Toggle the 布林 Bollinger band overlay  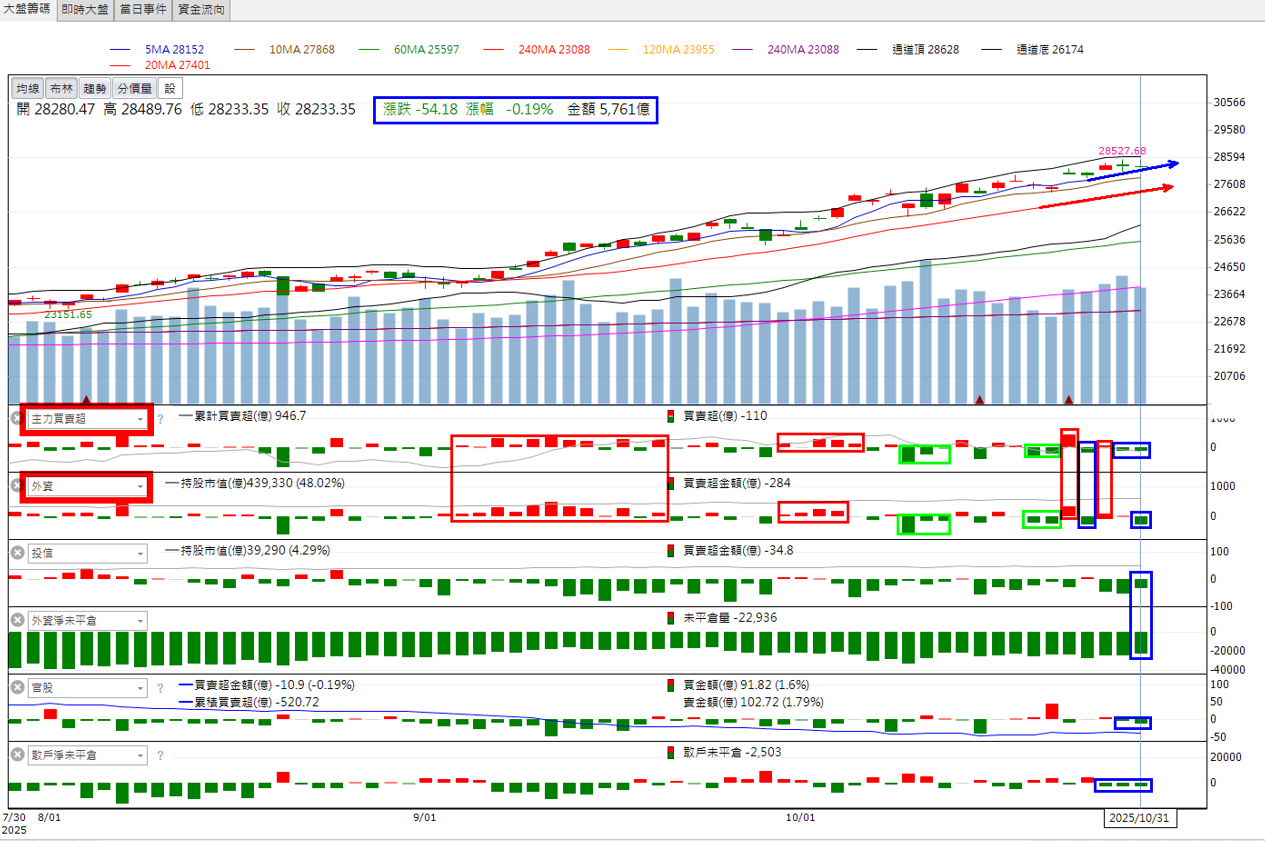[x=61, y=89]
